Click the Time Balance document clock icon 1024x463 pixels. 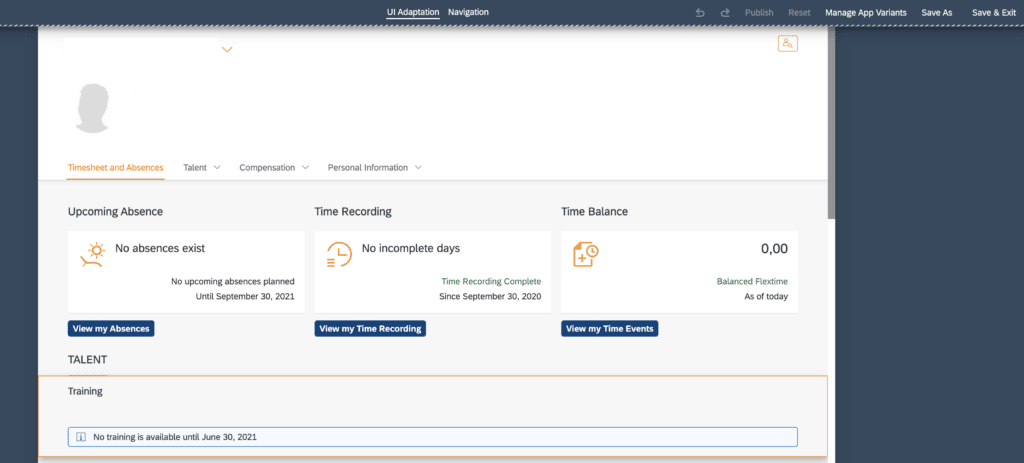pos(585,256)
